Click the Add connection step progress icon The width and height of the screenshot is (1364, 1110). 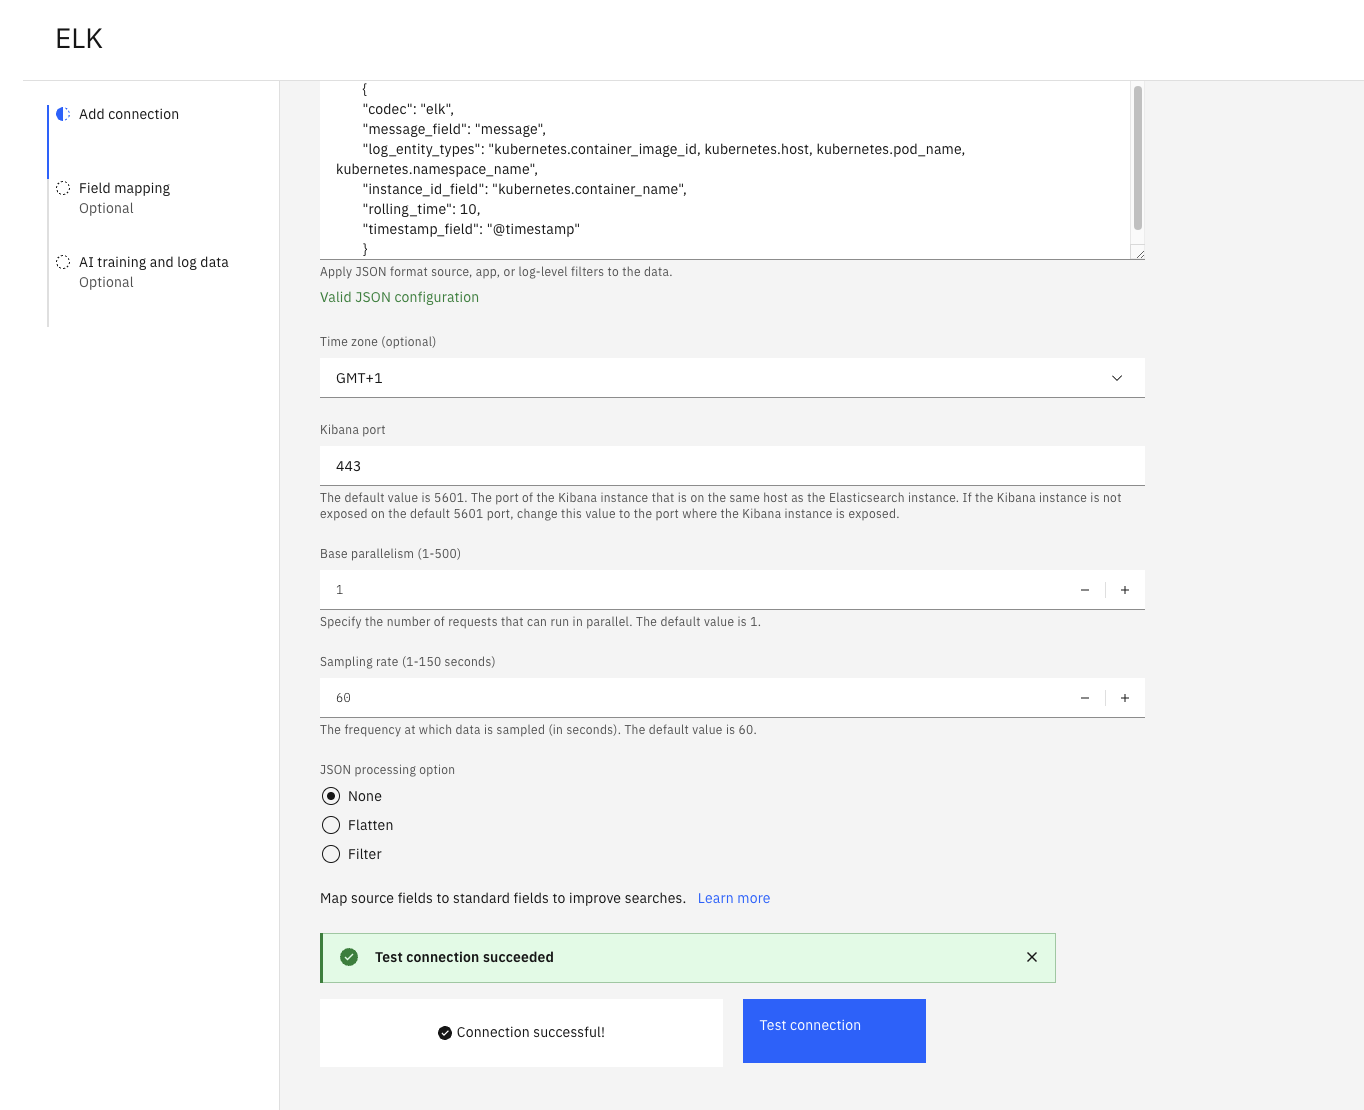pos(63,114)
